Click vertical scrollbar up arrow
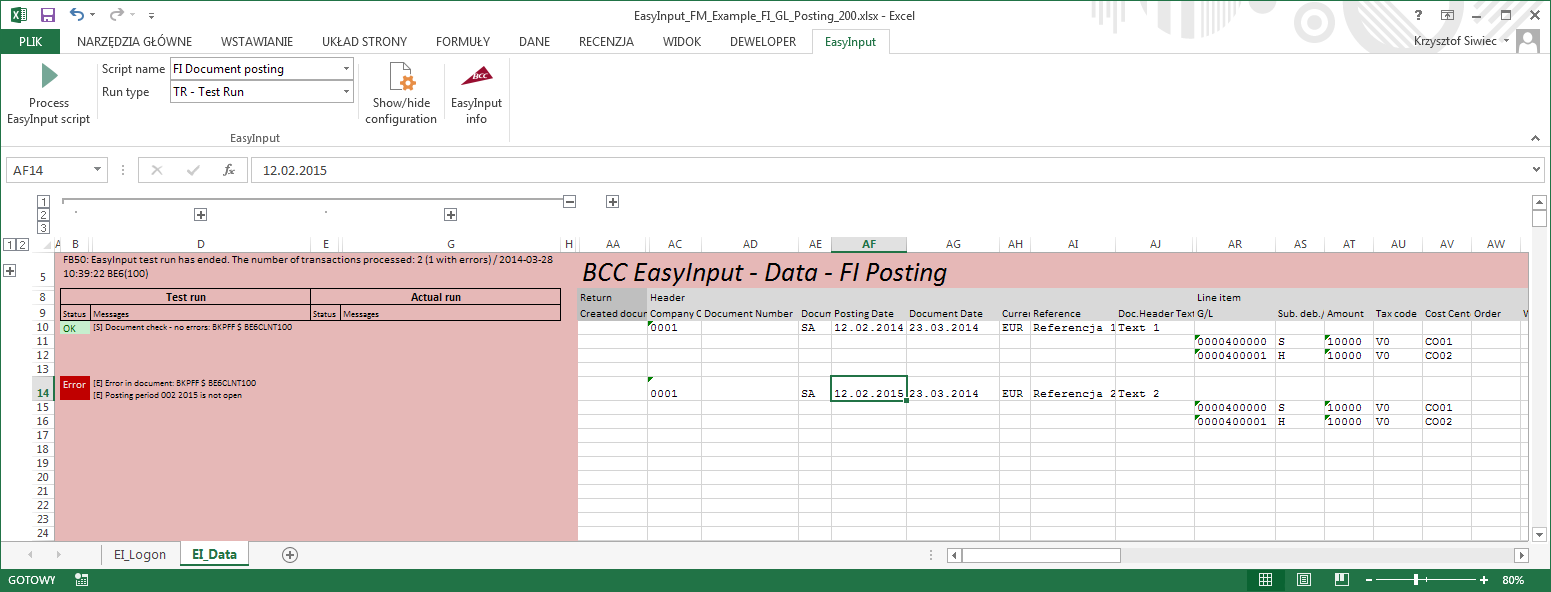Screen dimensions: 1551x592 tap(1540, 203)
